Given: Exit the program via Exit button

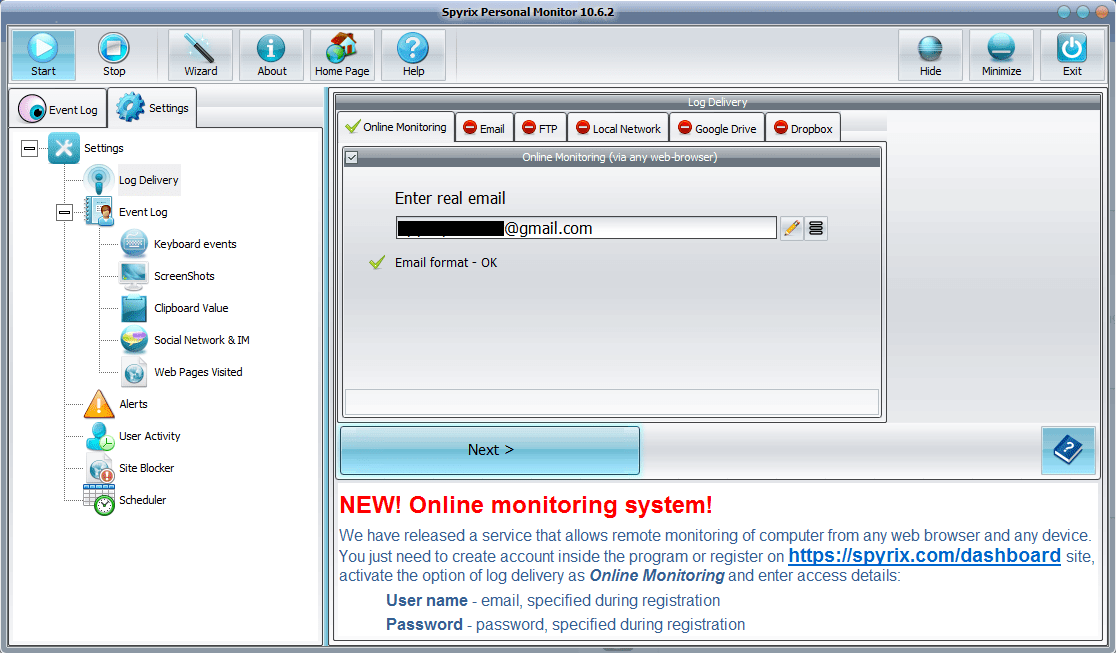Looking at the screenshot, I should [1072, 55].
